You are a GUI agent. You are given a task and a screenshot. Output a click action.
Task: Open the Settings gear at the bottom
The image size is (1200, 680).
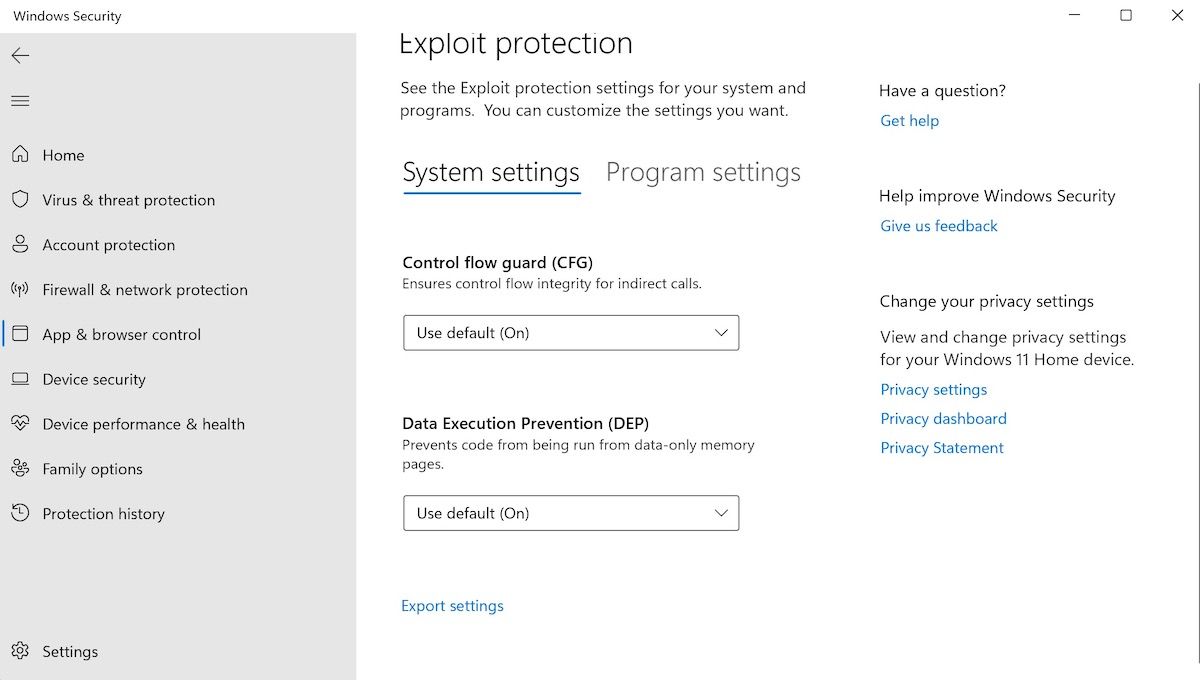click(20, 651)
